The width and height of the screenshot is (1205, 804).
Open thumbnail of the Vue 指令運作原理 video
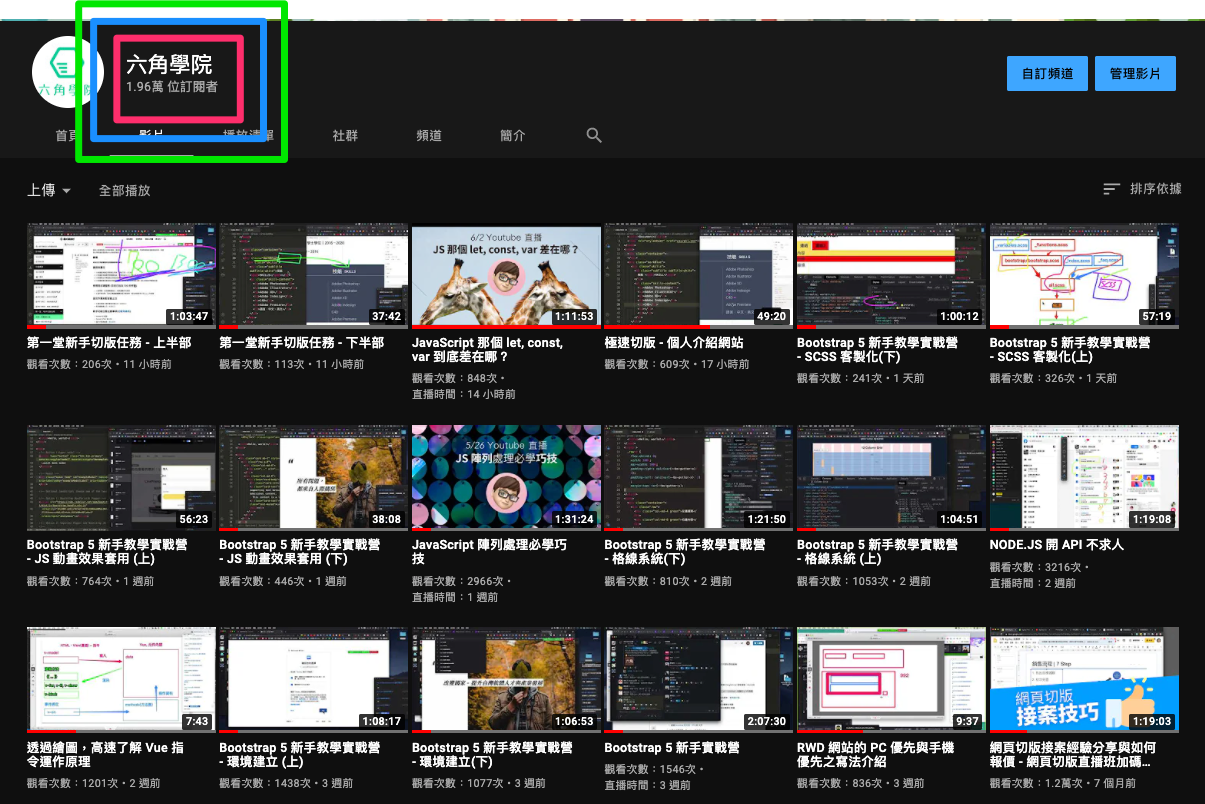point(121,680)
